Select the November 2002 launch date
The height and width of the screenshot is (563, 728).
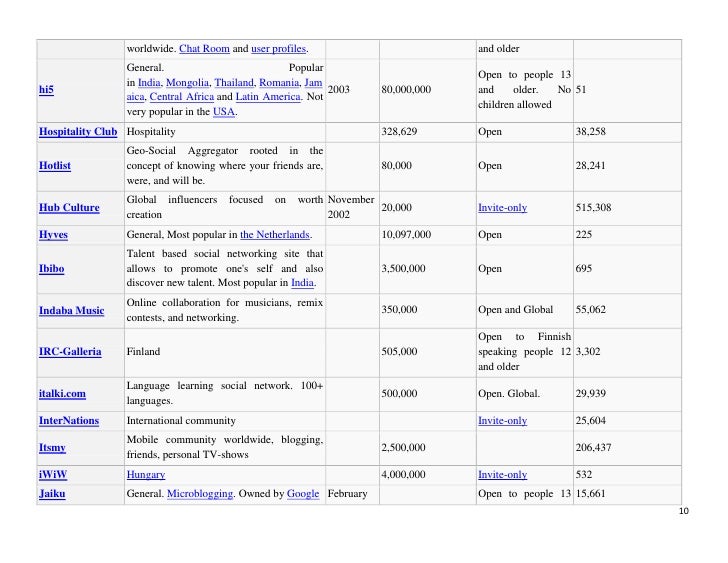[x=351, y=207]
